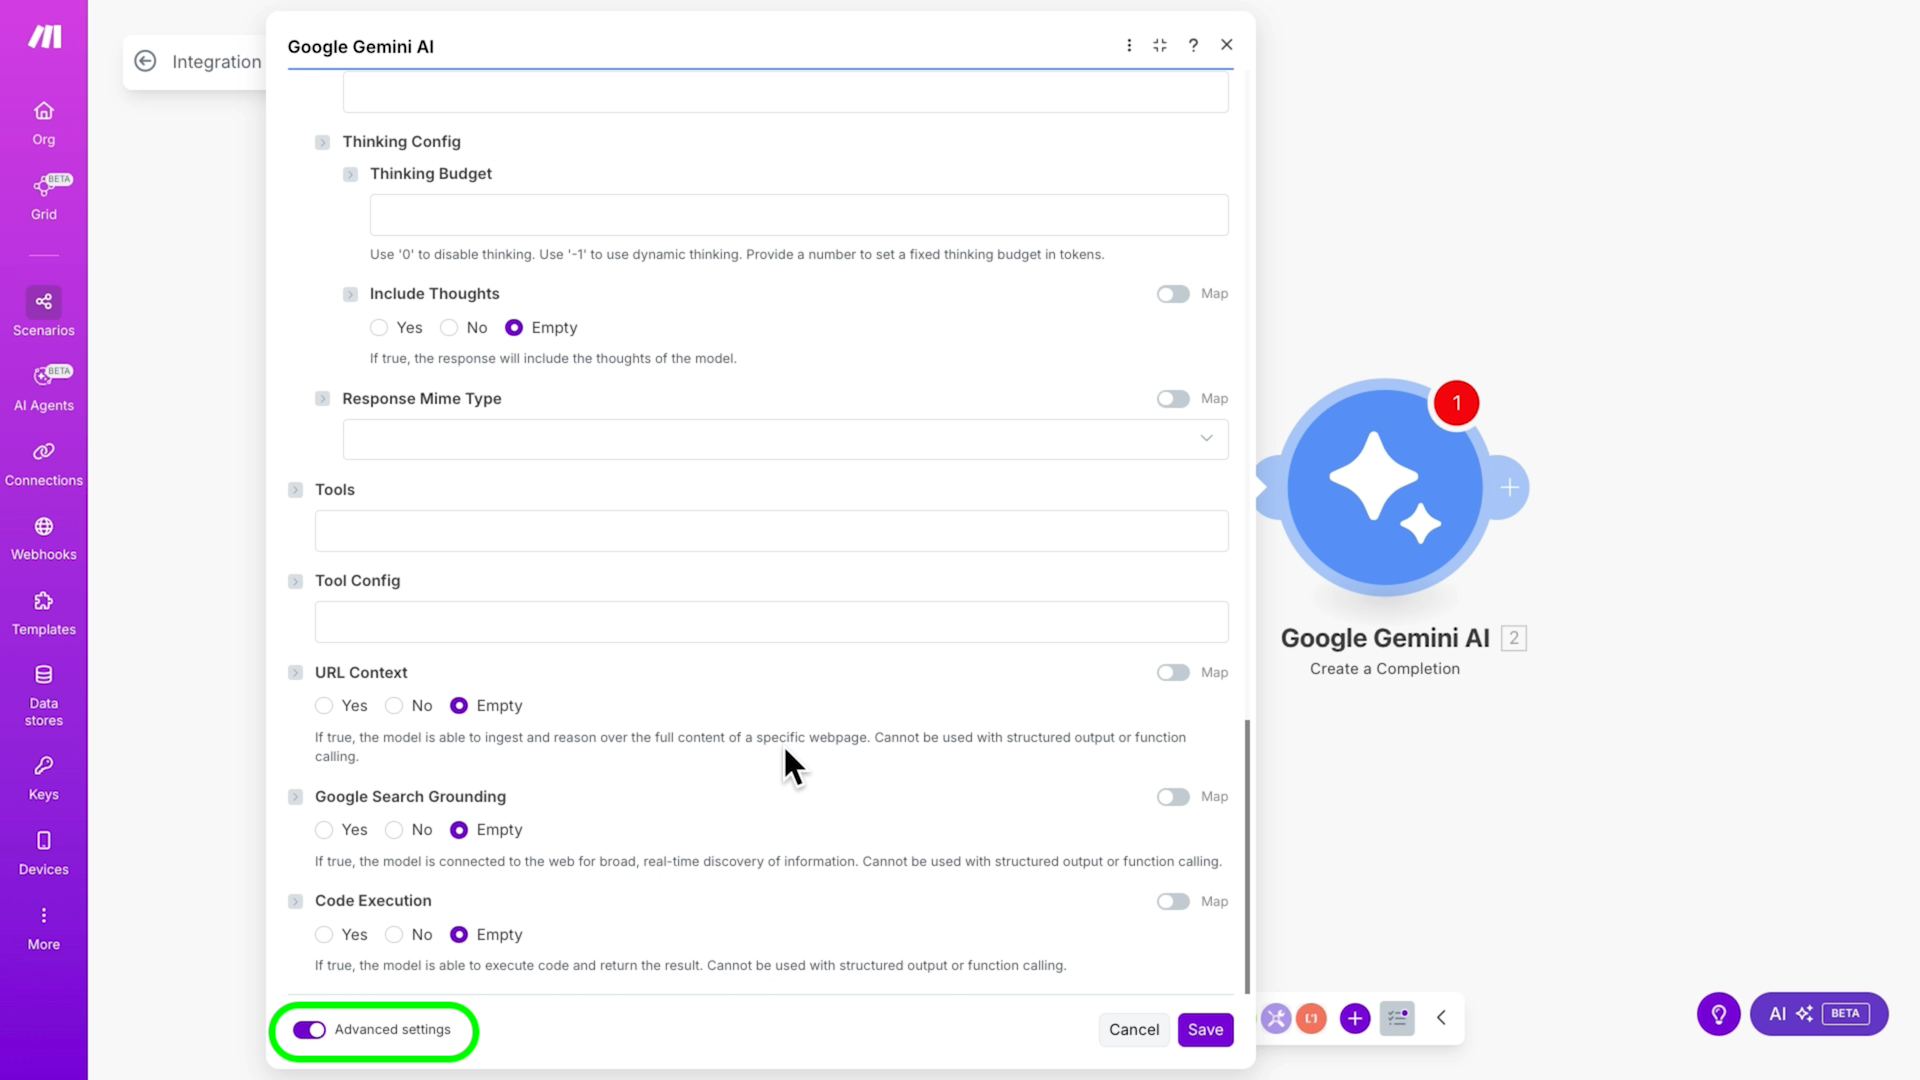Open Connections in sidebar

pyautogui.click(x=44, y=464)
